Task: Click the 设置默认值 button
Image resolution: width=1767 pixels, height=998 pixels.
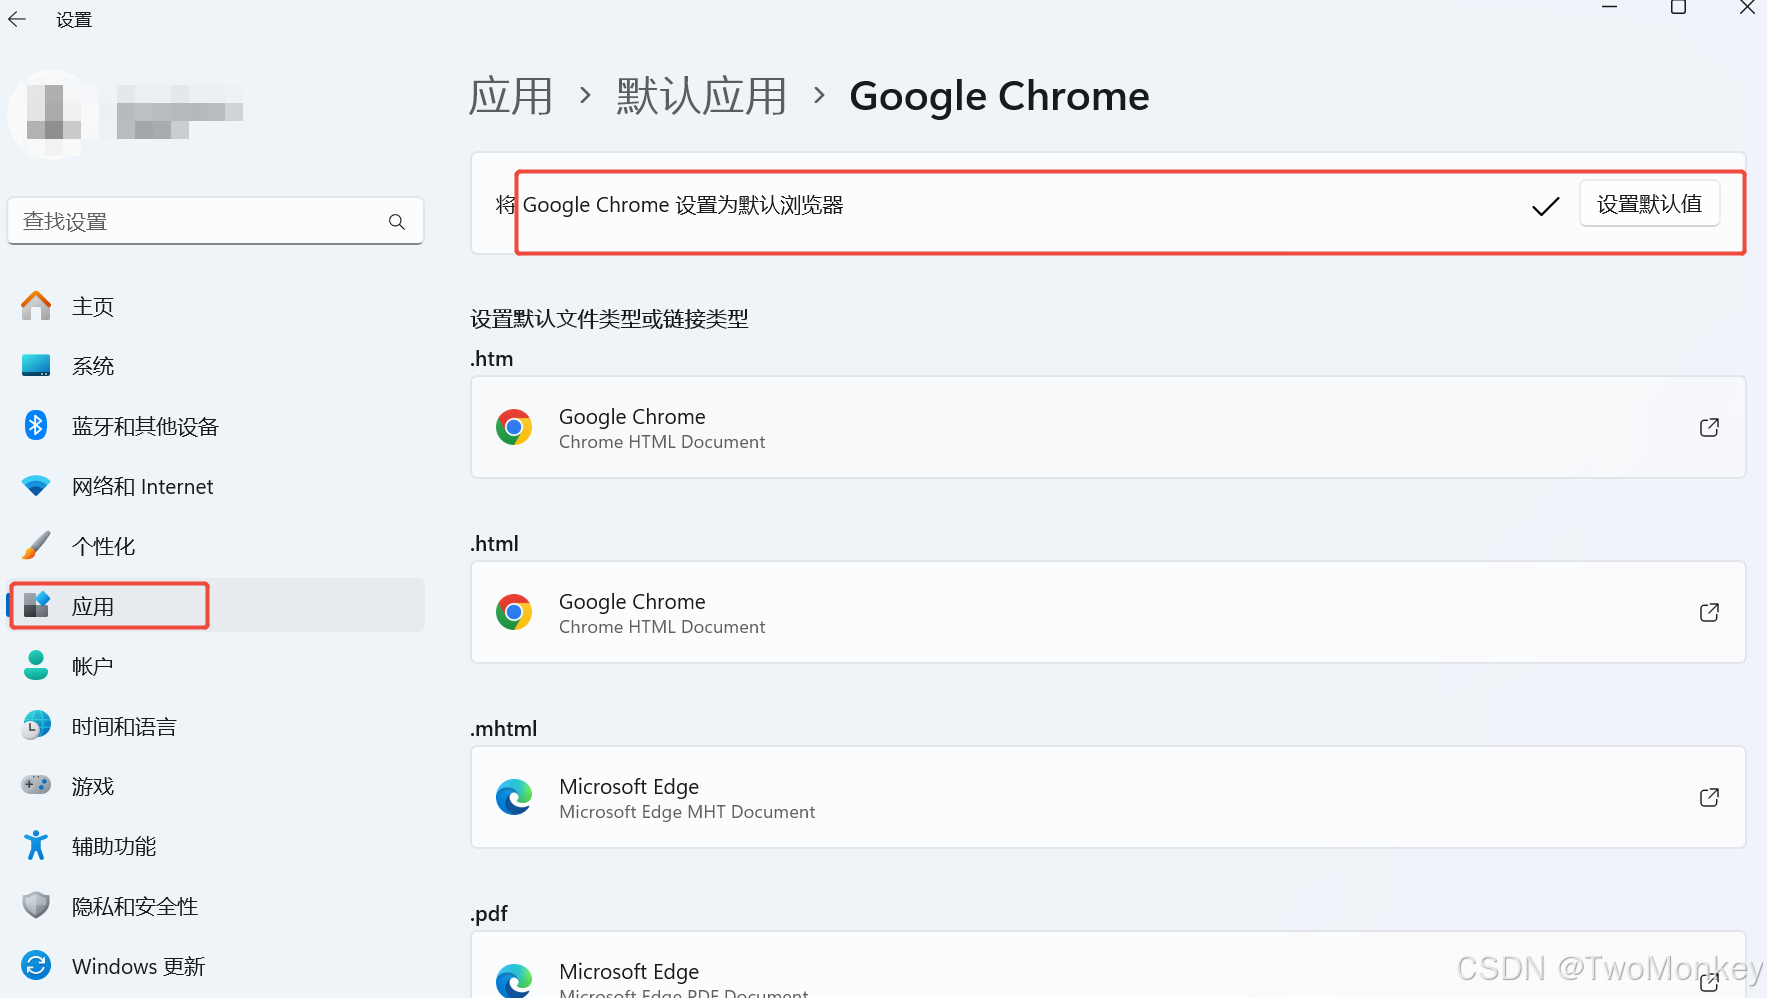Action: [1650, 204]
